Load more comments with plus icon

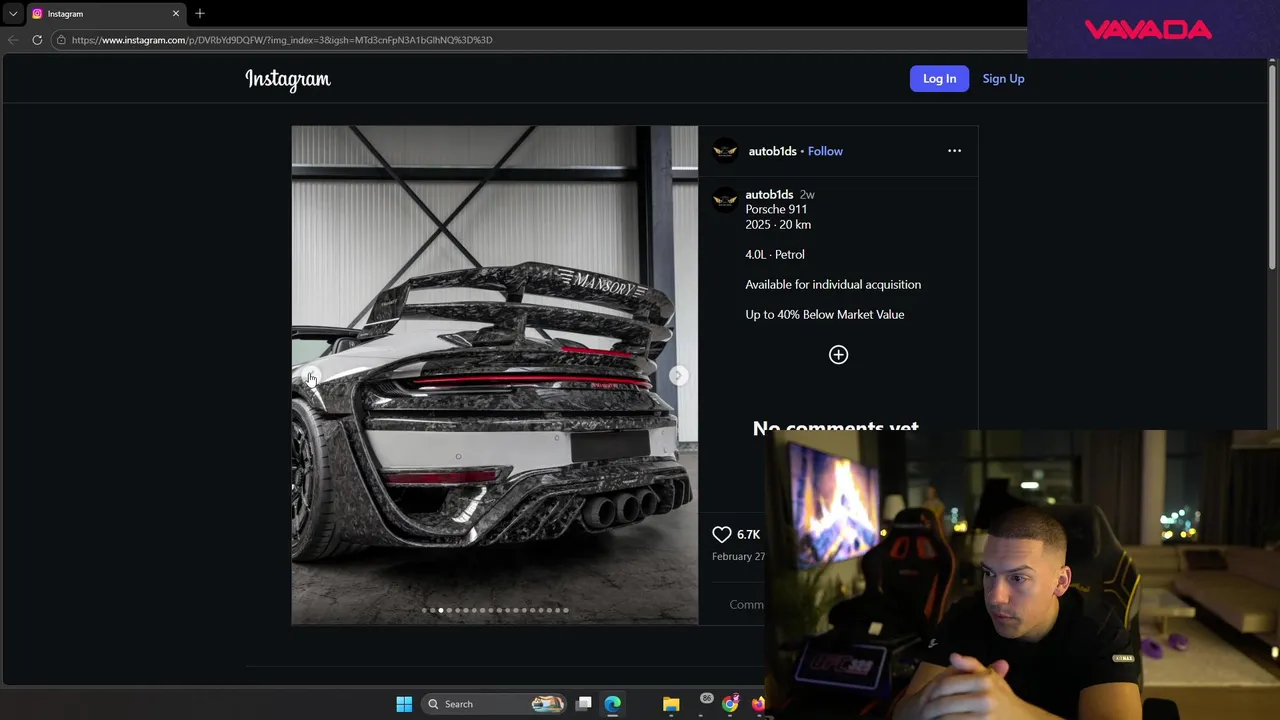[x=838, y=355]
